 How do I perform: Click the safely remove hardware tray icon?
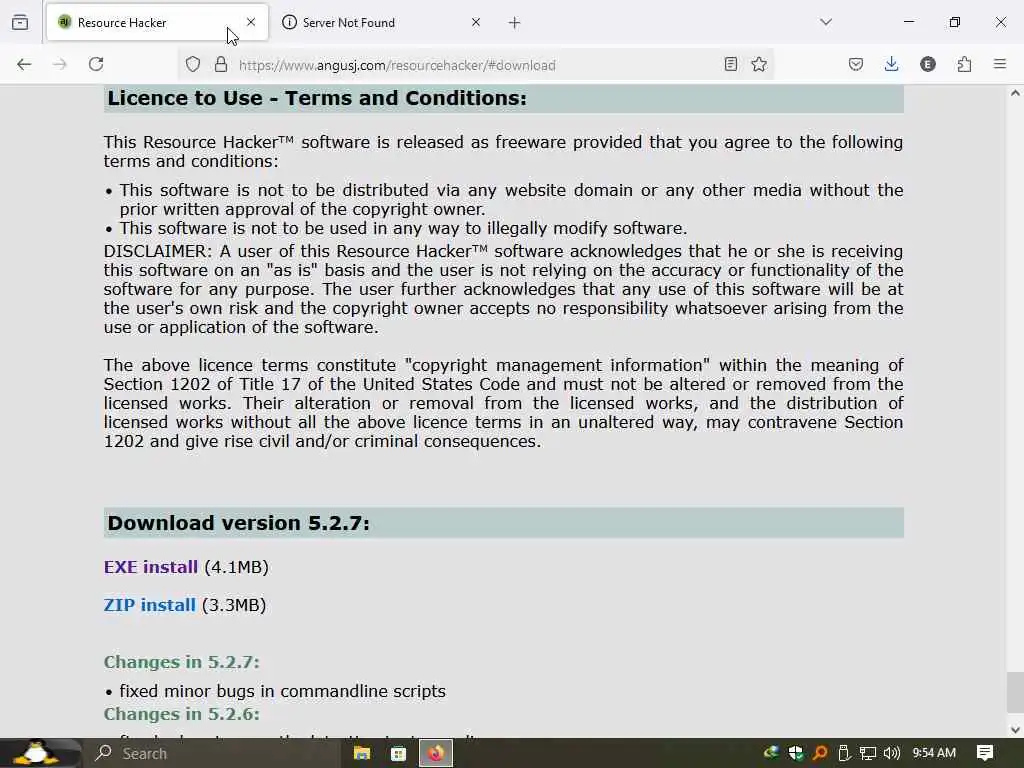pyautogui.click(x=844, y=753)
